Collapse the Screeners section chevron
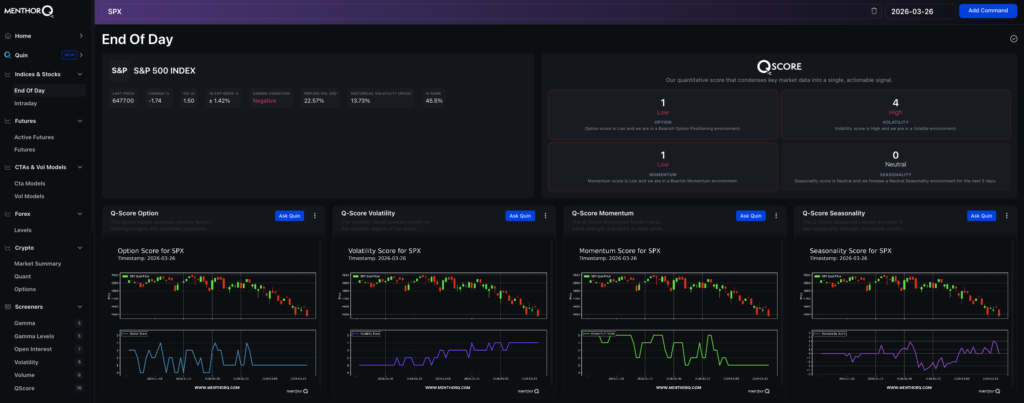1024x403 pixels. (80, 306)
